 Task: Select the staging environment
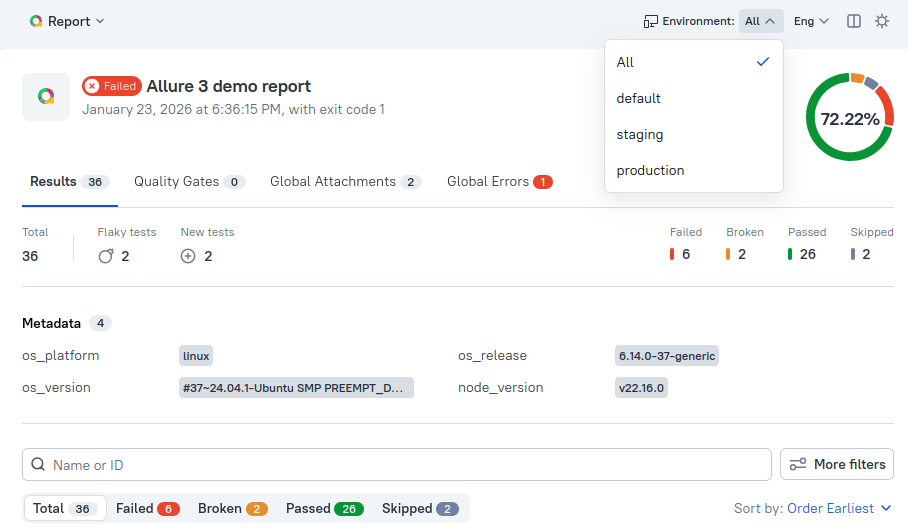point(693,134)
